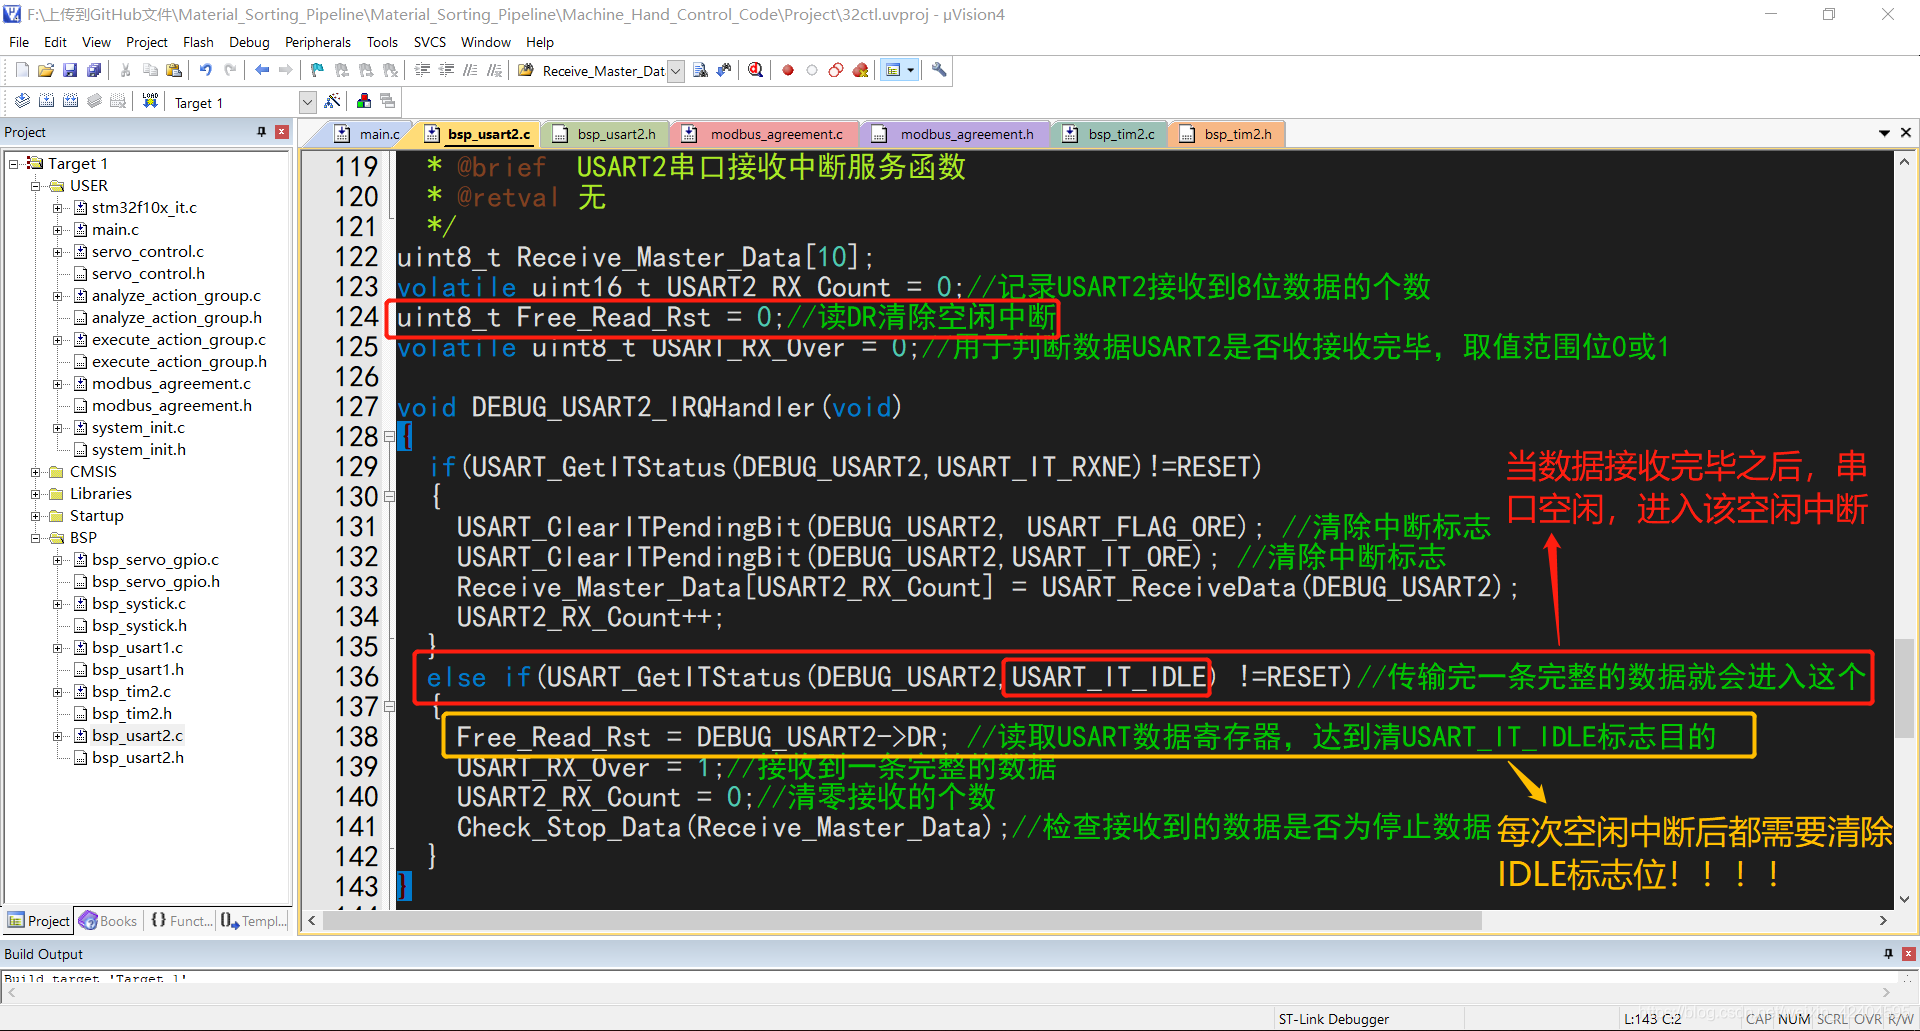Image resolution: width=1920 pixels, height=1031 pixels.
Task: Download to flash LOAD icon
Action: (150, 101)
